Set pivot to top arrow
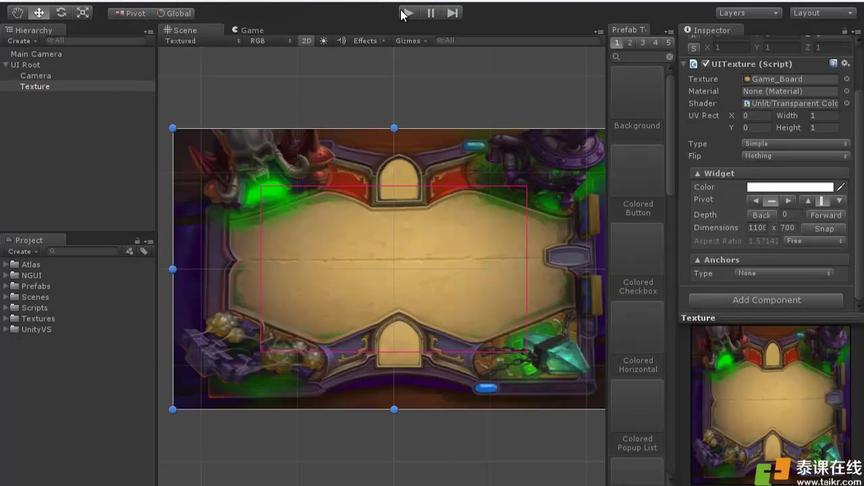Viewport: 864px width, 486px height. tap(808, 201)
